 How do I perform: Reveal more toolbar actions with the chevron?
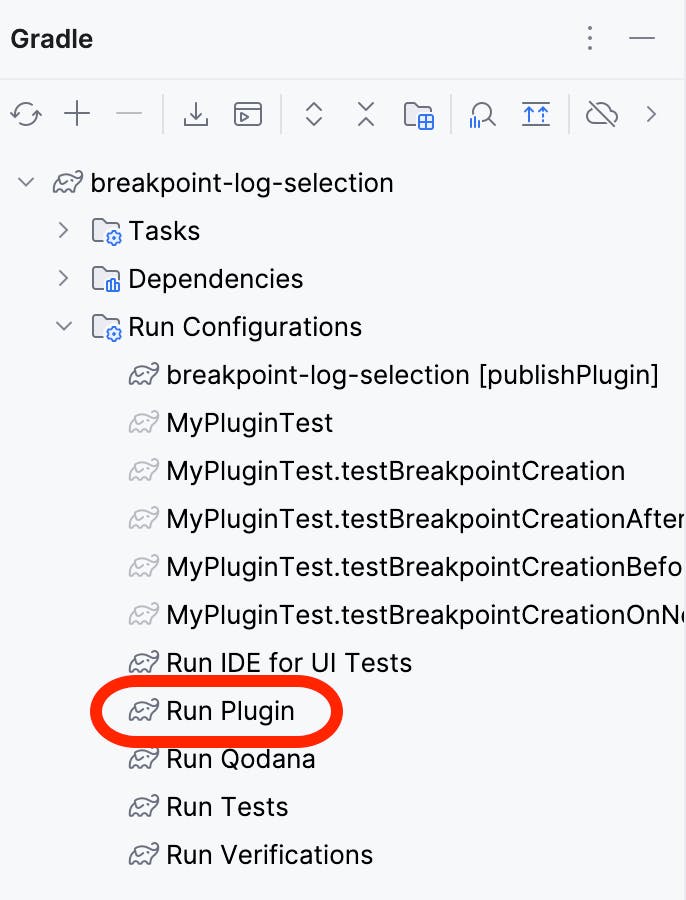coord(651,113)
